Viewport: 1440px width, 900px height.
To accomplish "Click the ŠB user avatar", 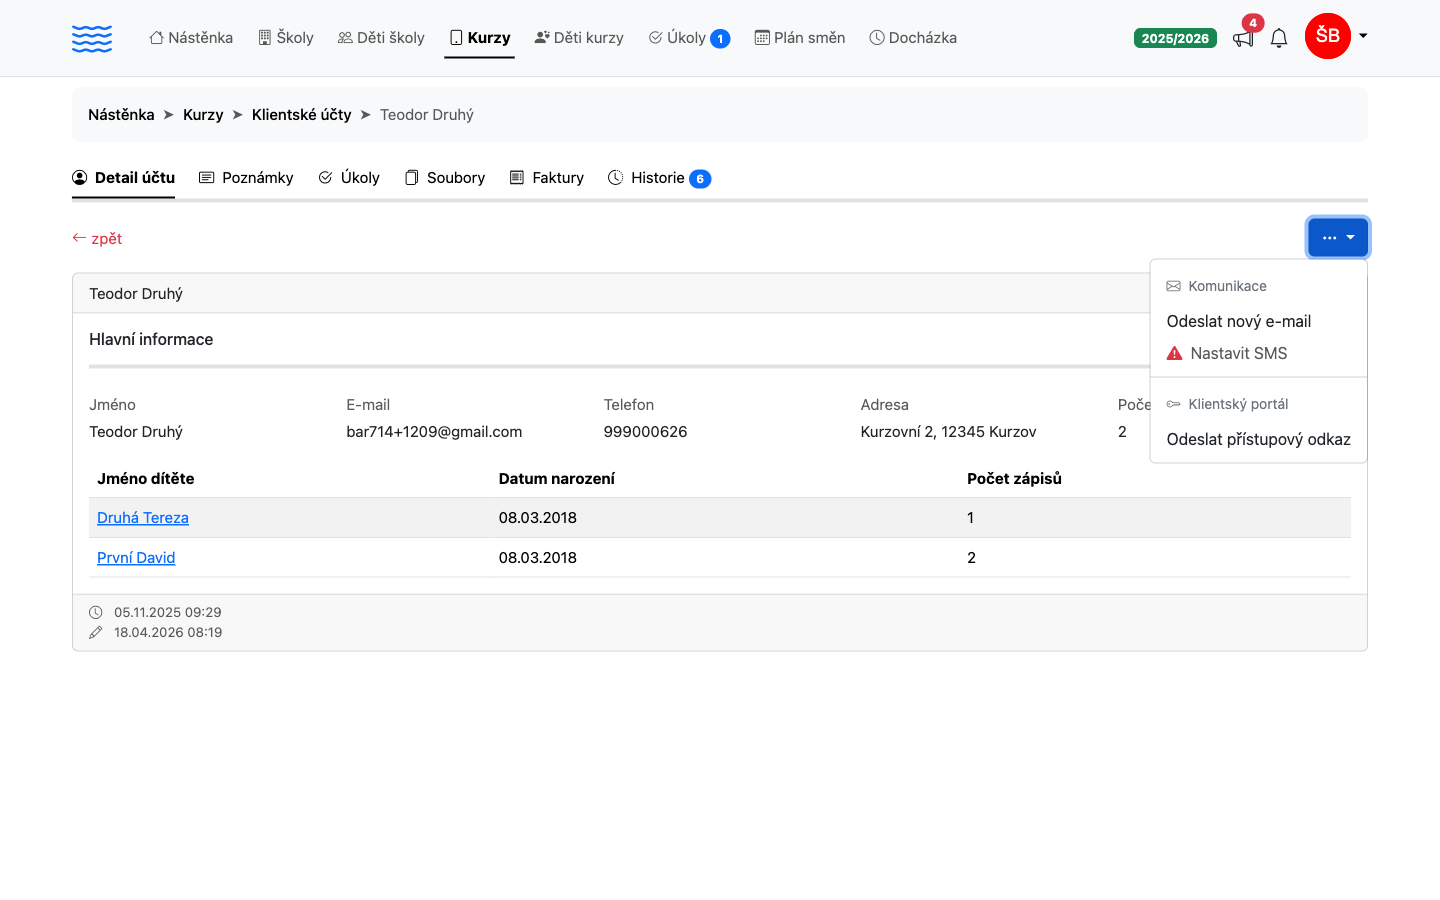I will (x=1328, y=36).
